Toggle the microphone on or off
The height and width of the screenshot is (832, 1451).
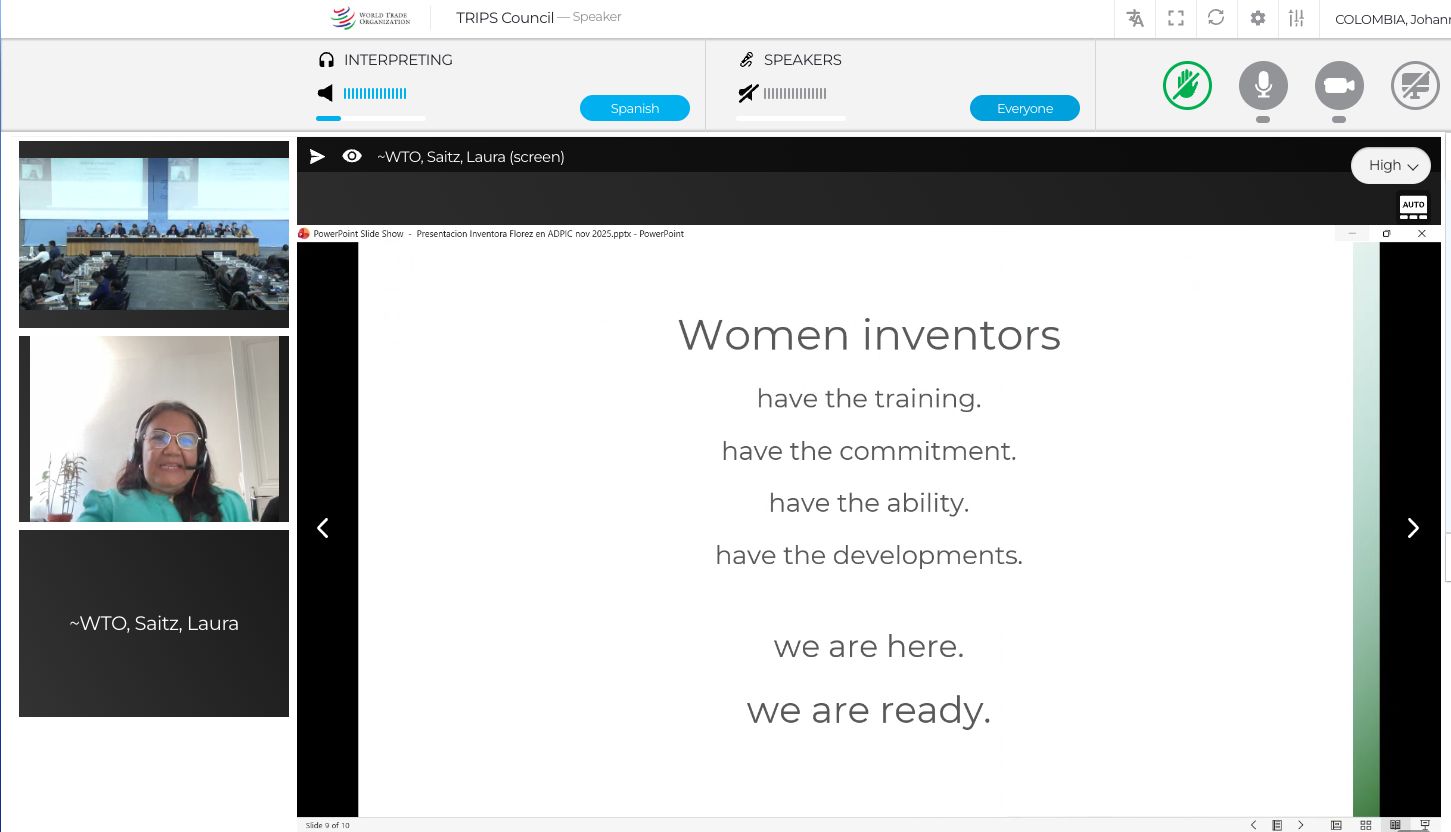1263,86
